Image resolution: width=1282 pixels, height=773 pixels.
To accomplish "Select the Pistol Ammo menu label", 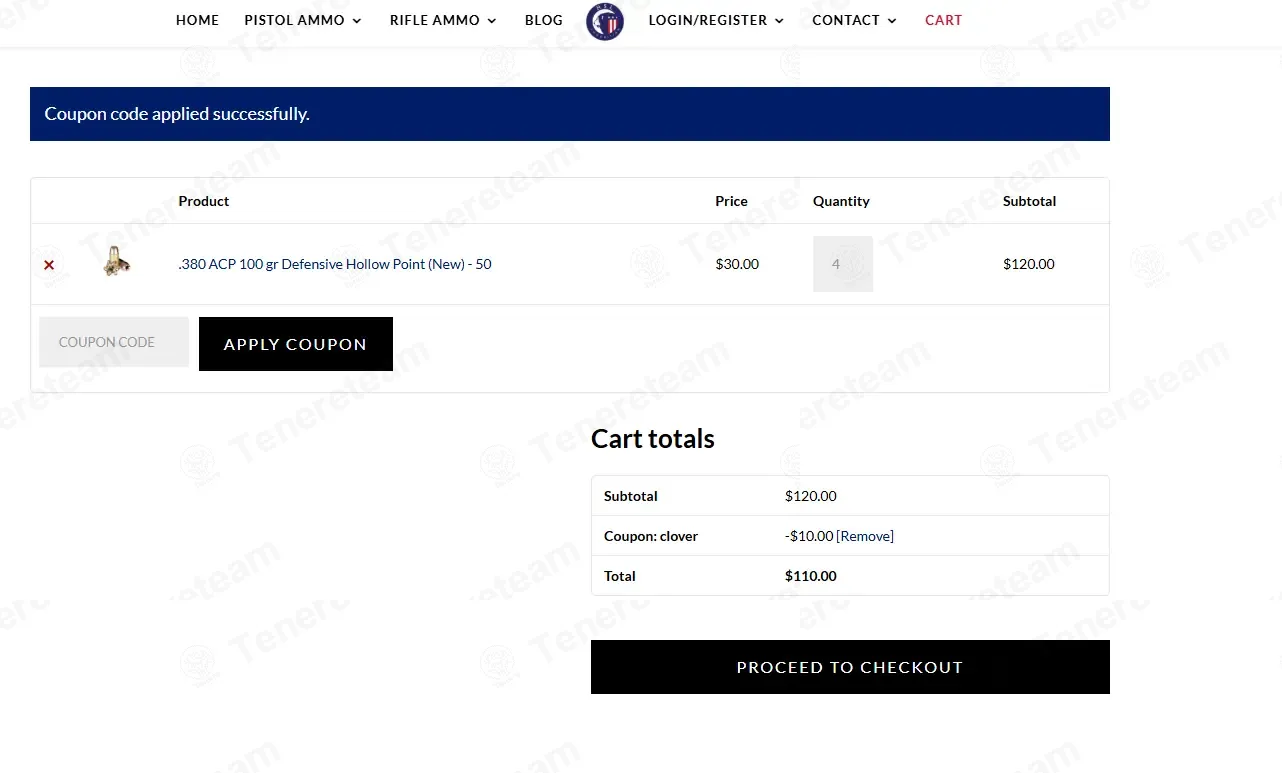I will (294, 20).
